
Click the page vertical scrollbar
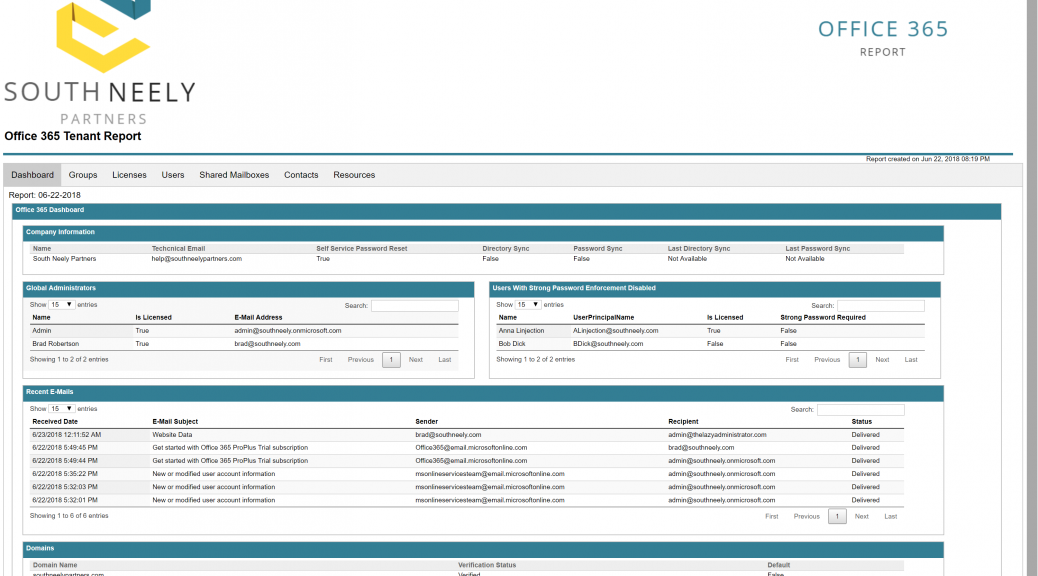click(1033, 288)
